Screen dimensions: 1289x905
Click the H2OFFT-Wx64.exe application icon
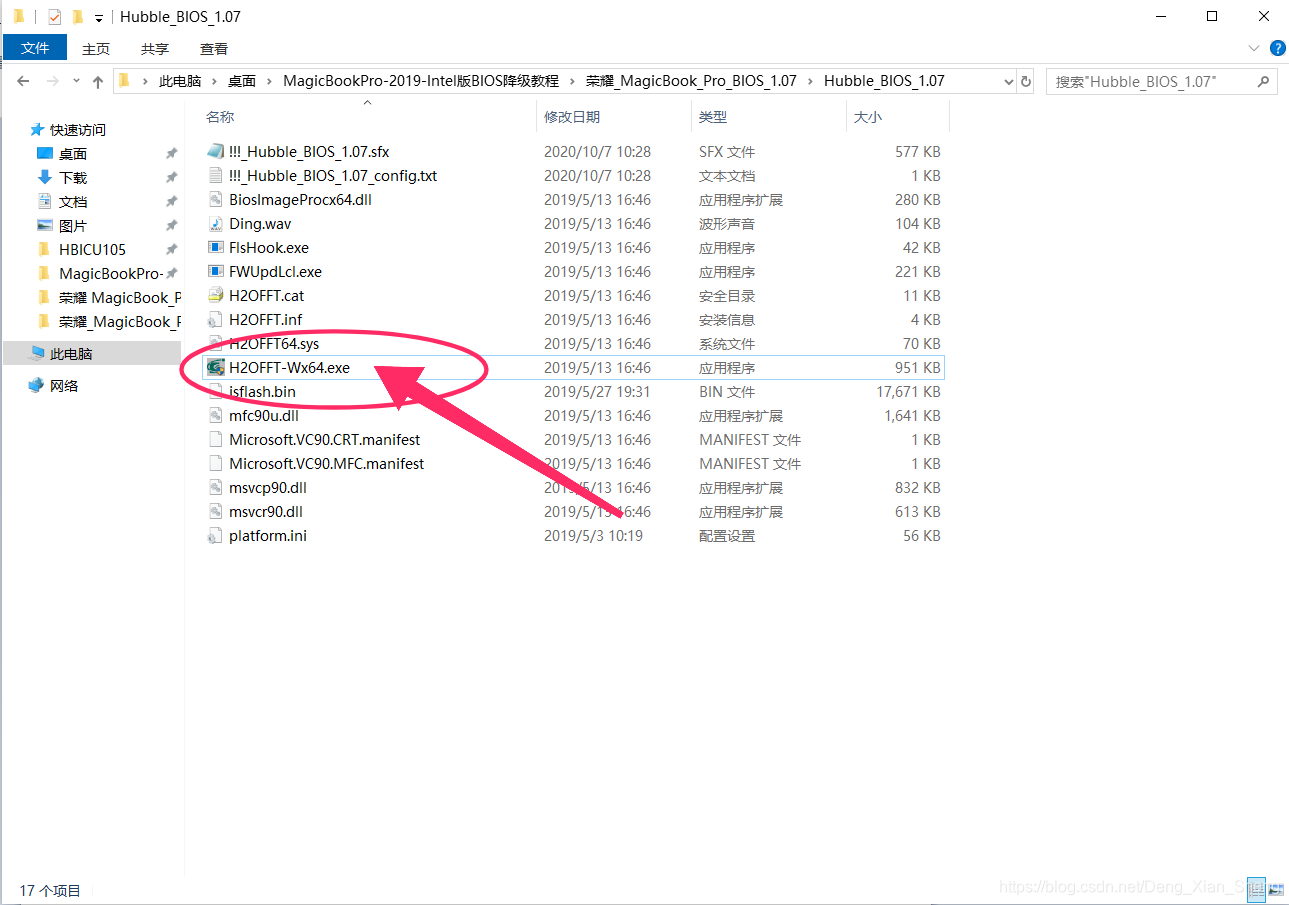[x=215, y=368]
